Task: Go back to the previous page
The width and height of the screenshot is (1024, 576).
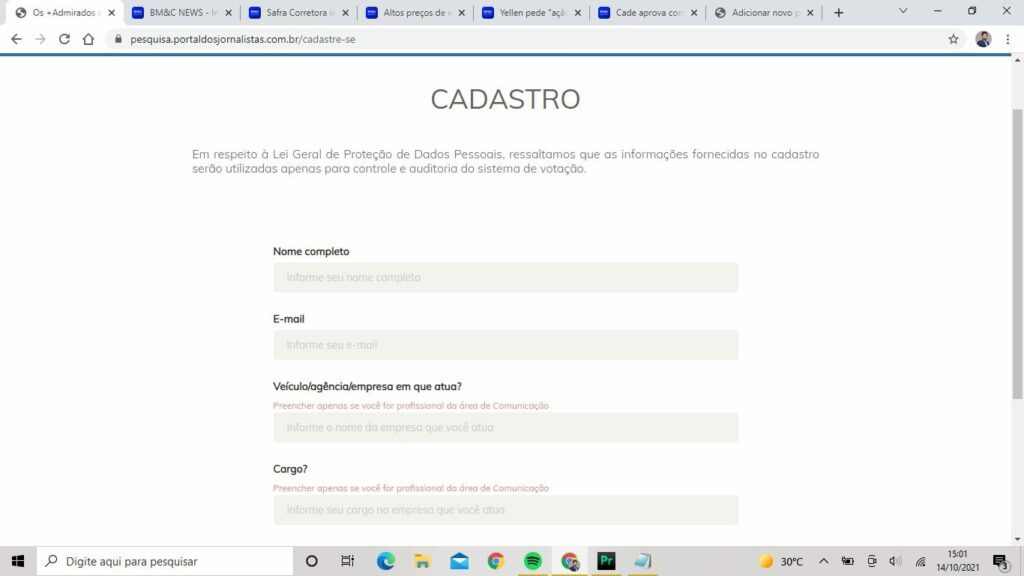Action: point(16,39)
